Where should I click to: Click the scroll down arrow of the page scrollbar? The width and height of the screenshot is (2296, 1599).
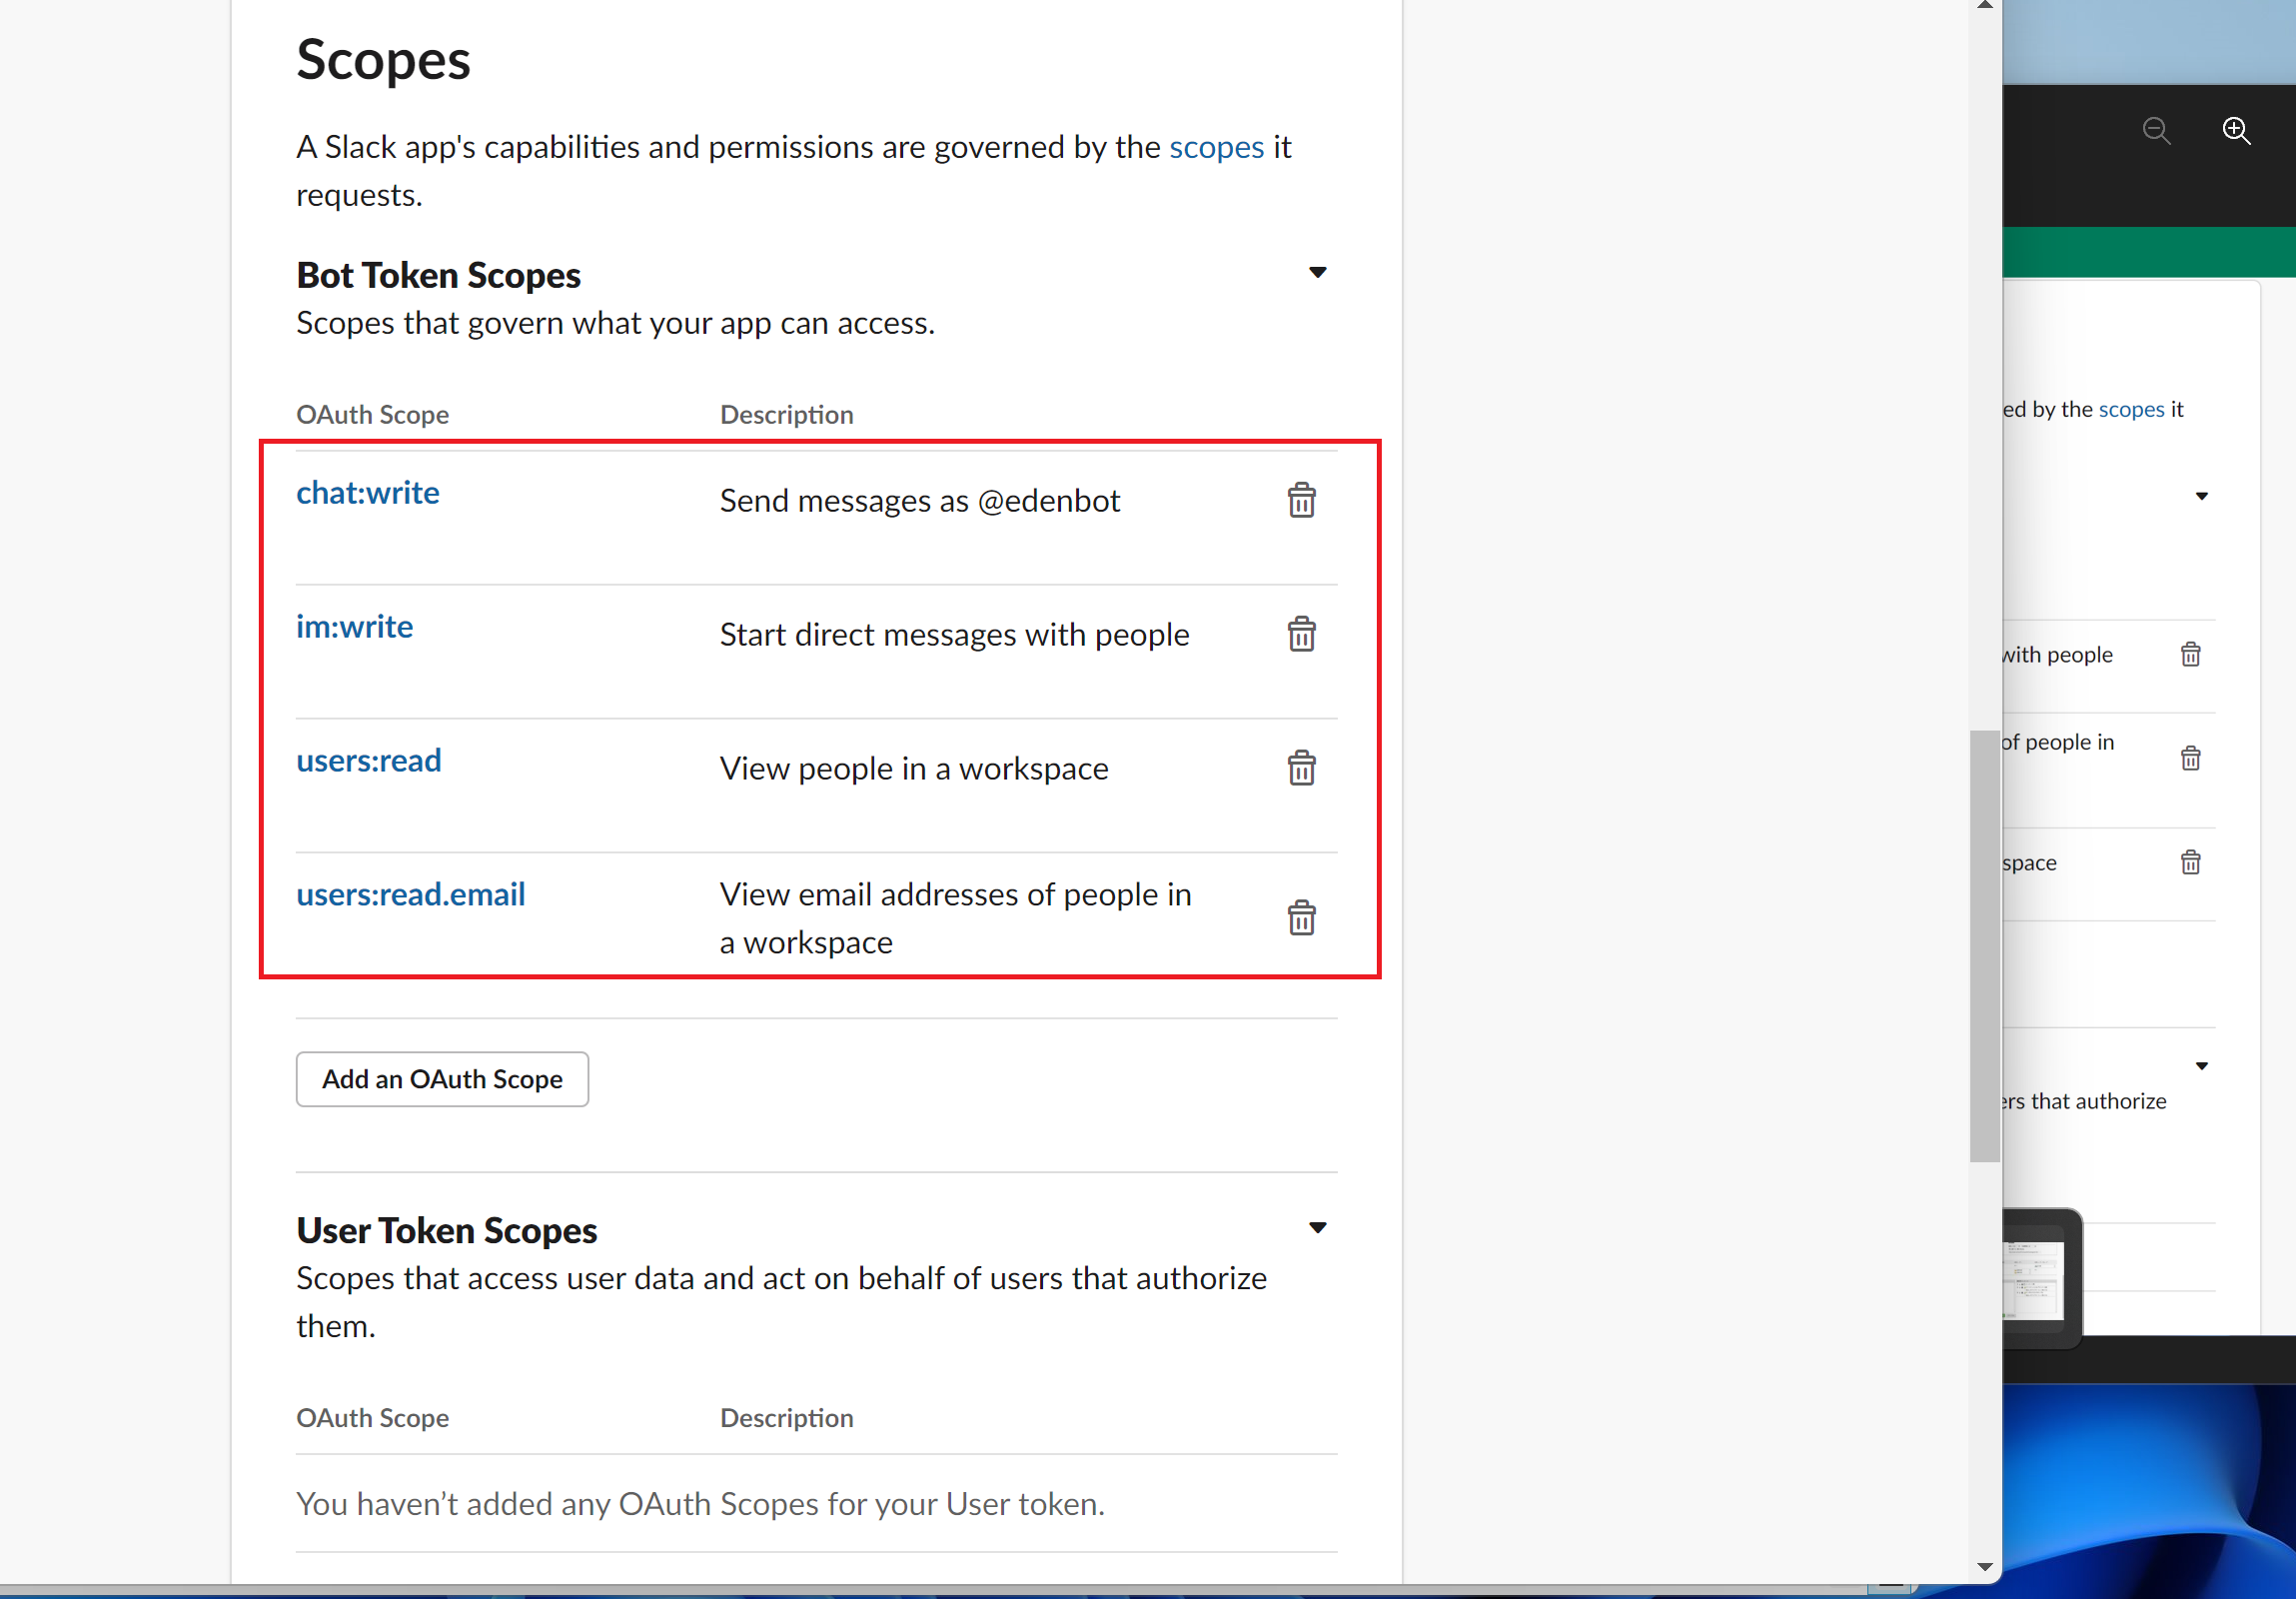click(x=1986, y=1567)
